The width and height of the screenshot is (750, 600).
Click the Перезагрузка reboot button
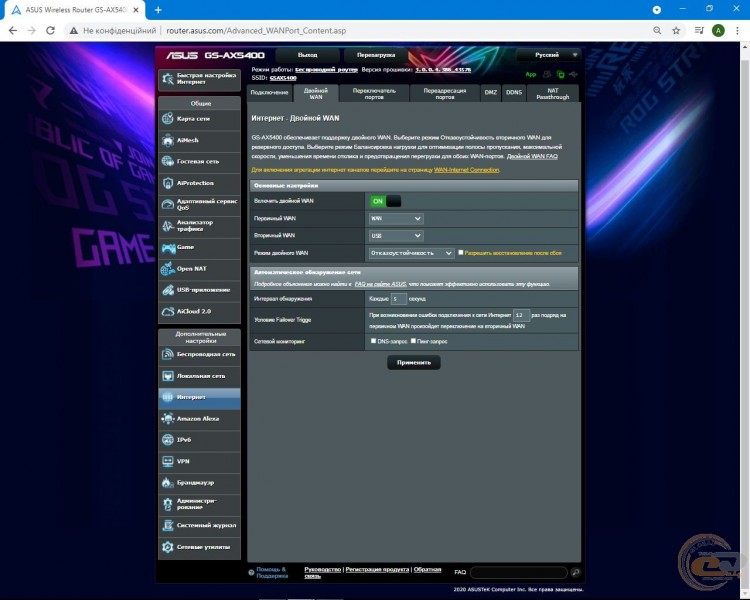[376, 55]
